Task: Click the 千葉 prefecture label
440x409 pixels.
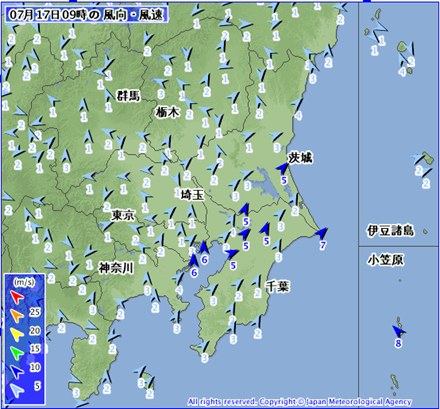Action: (278, 286)
